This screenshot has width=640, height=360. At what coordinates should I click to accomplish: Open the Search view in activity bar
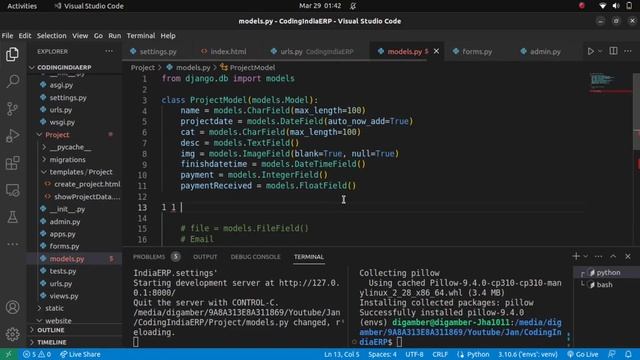(x=12, y=81)
